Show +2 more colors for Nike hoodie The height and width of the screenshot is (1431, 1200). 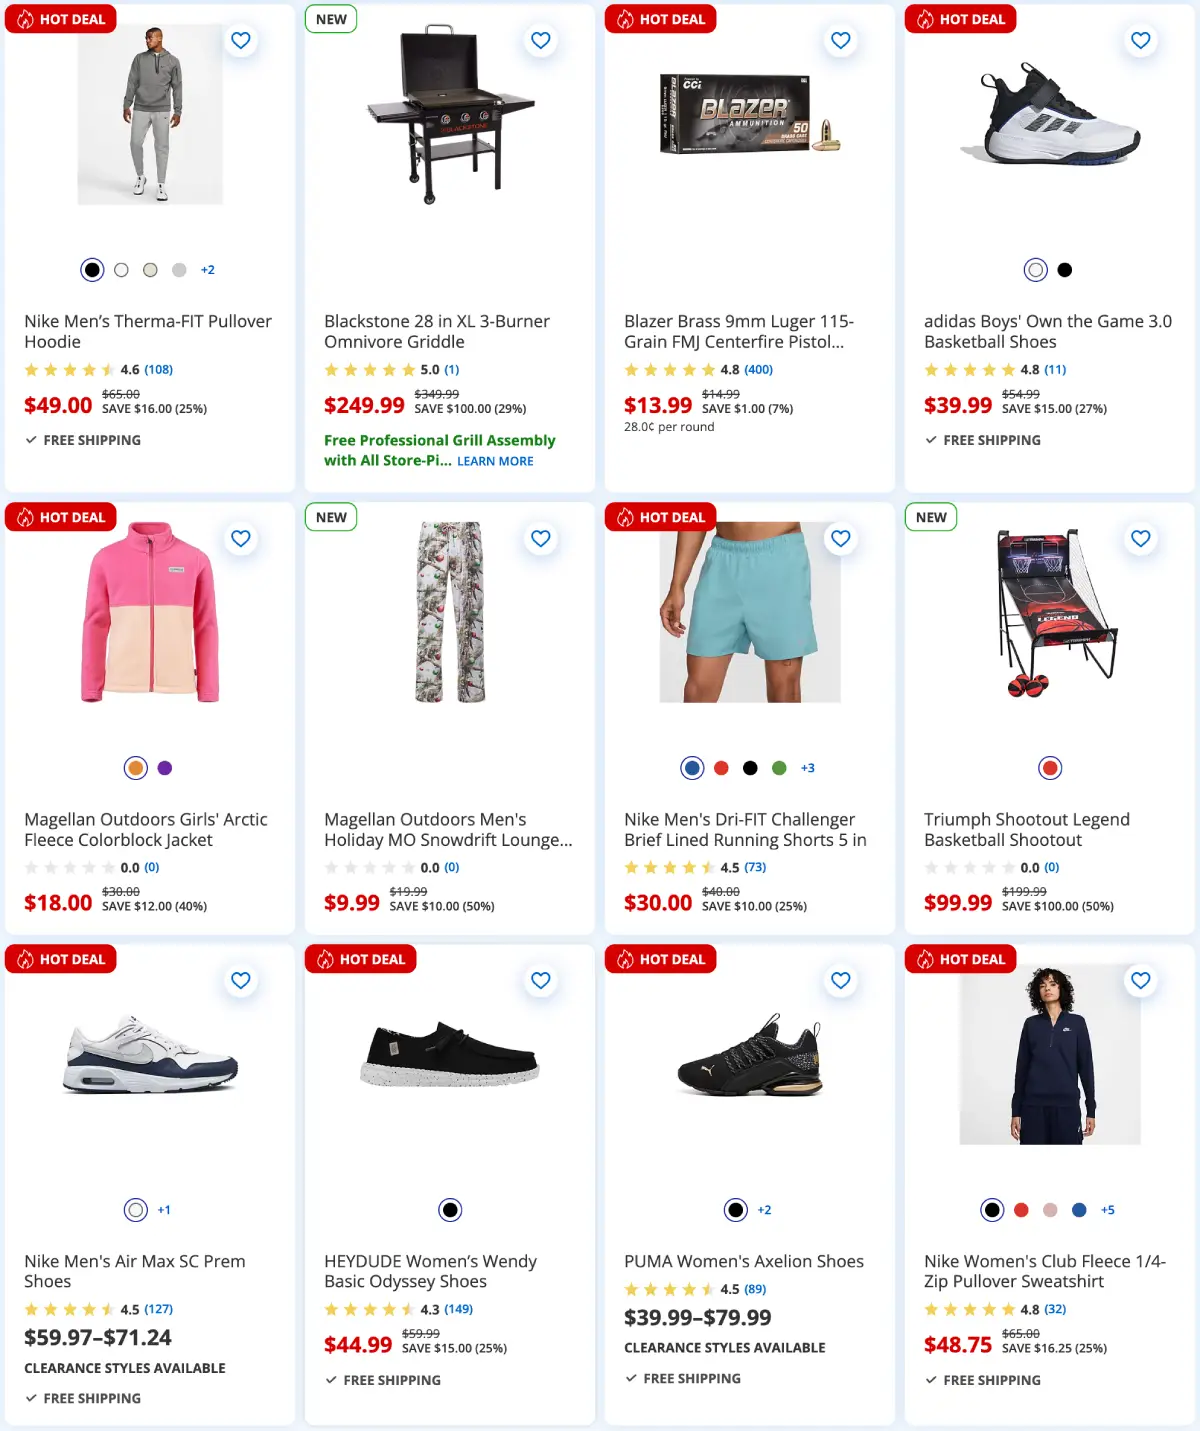(208, 270)
